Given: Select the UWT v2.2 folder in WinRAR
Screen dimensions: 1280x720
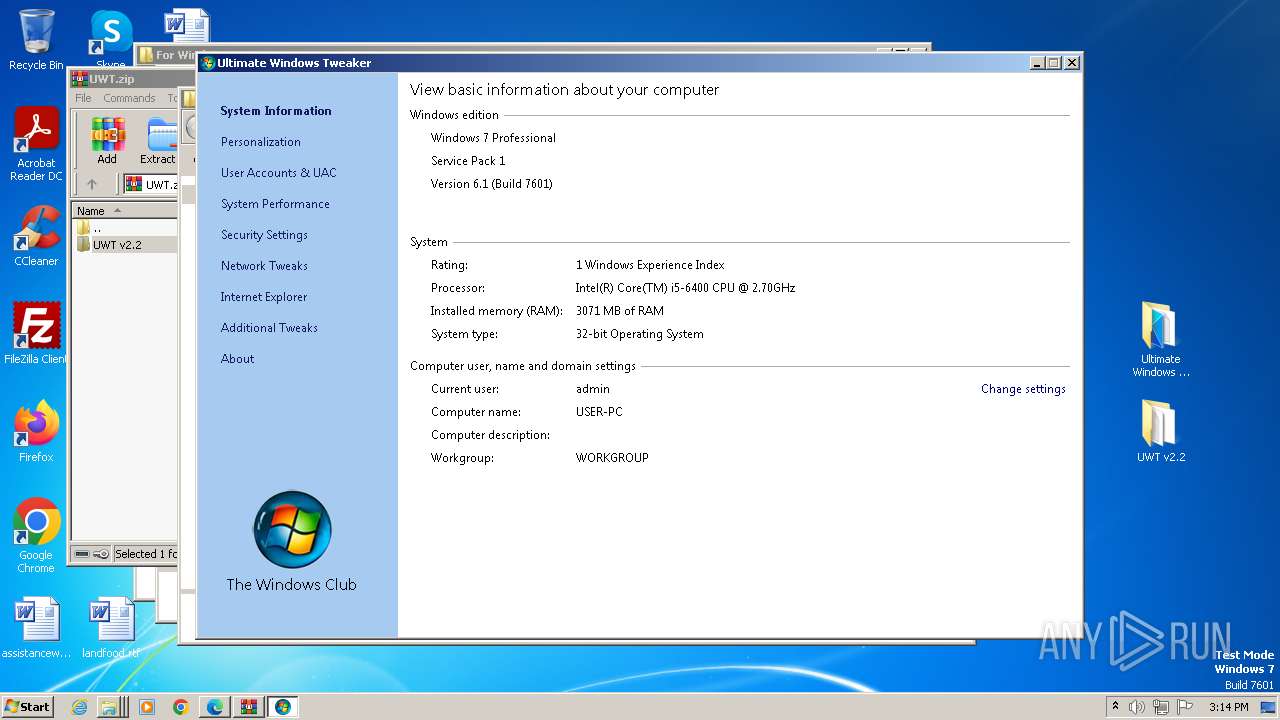Looking at the screenshot, I should tap(117, 245).
